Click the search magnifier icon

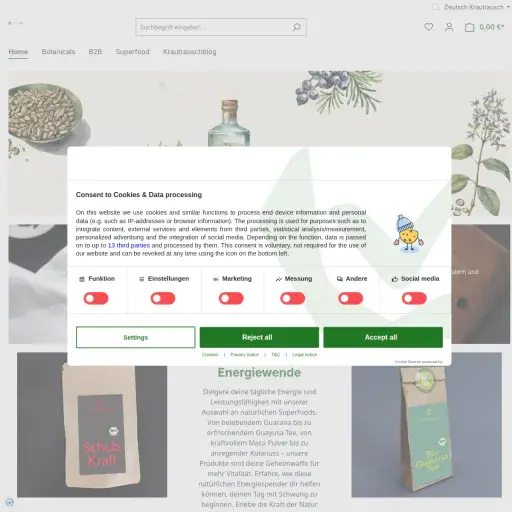[296, 27]
